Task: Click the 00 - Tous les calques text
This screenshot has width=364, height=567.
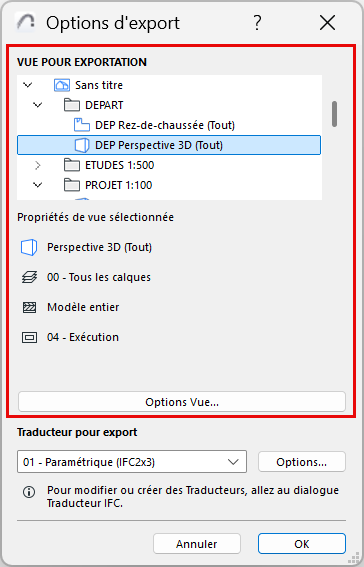Action: [x=99, y=277]
